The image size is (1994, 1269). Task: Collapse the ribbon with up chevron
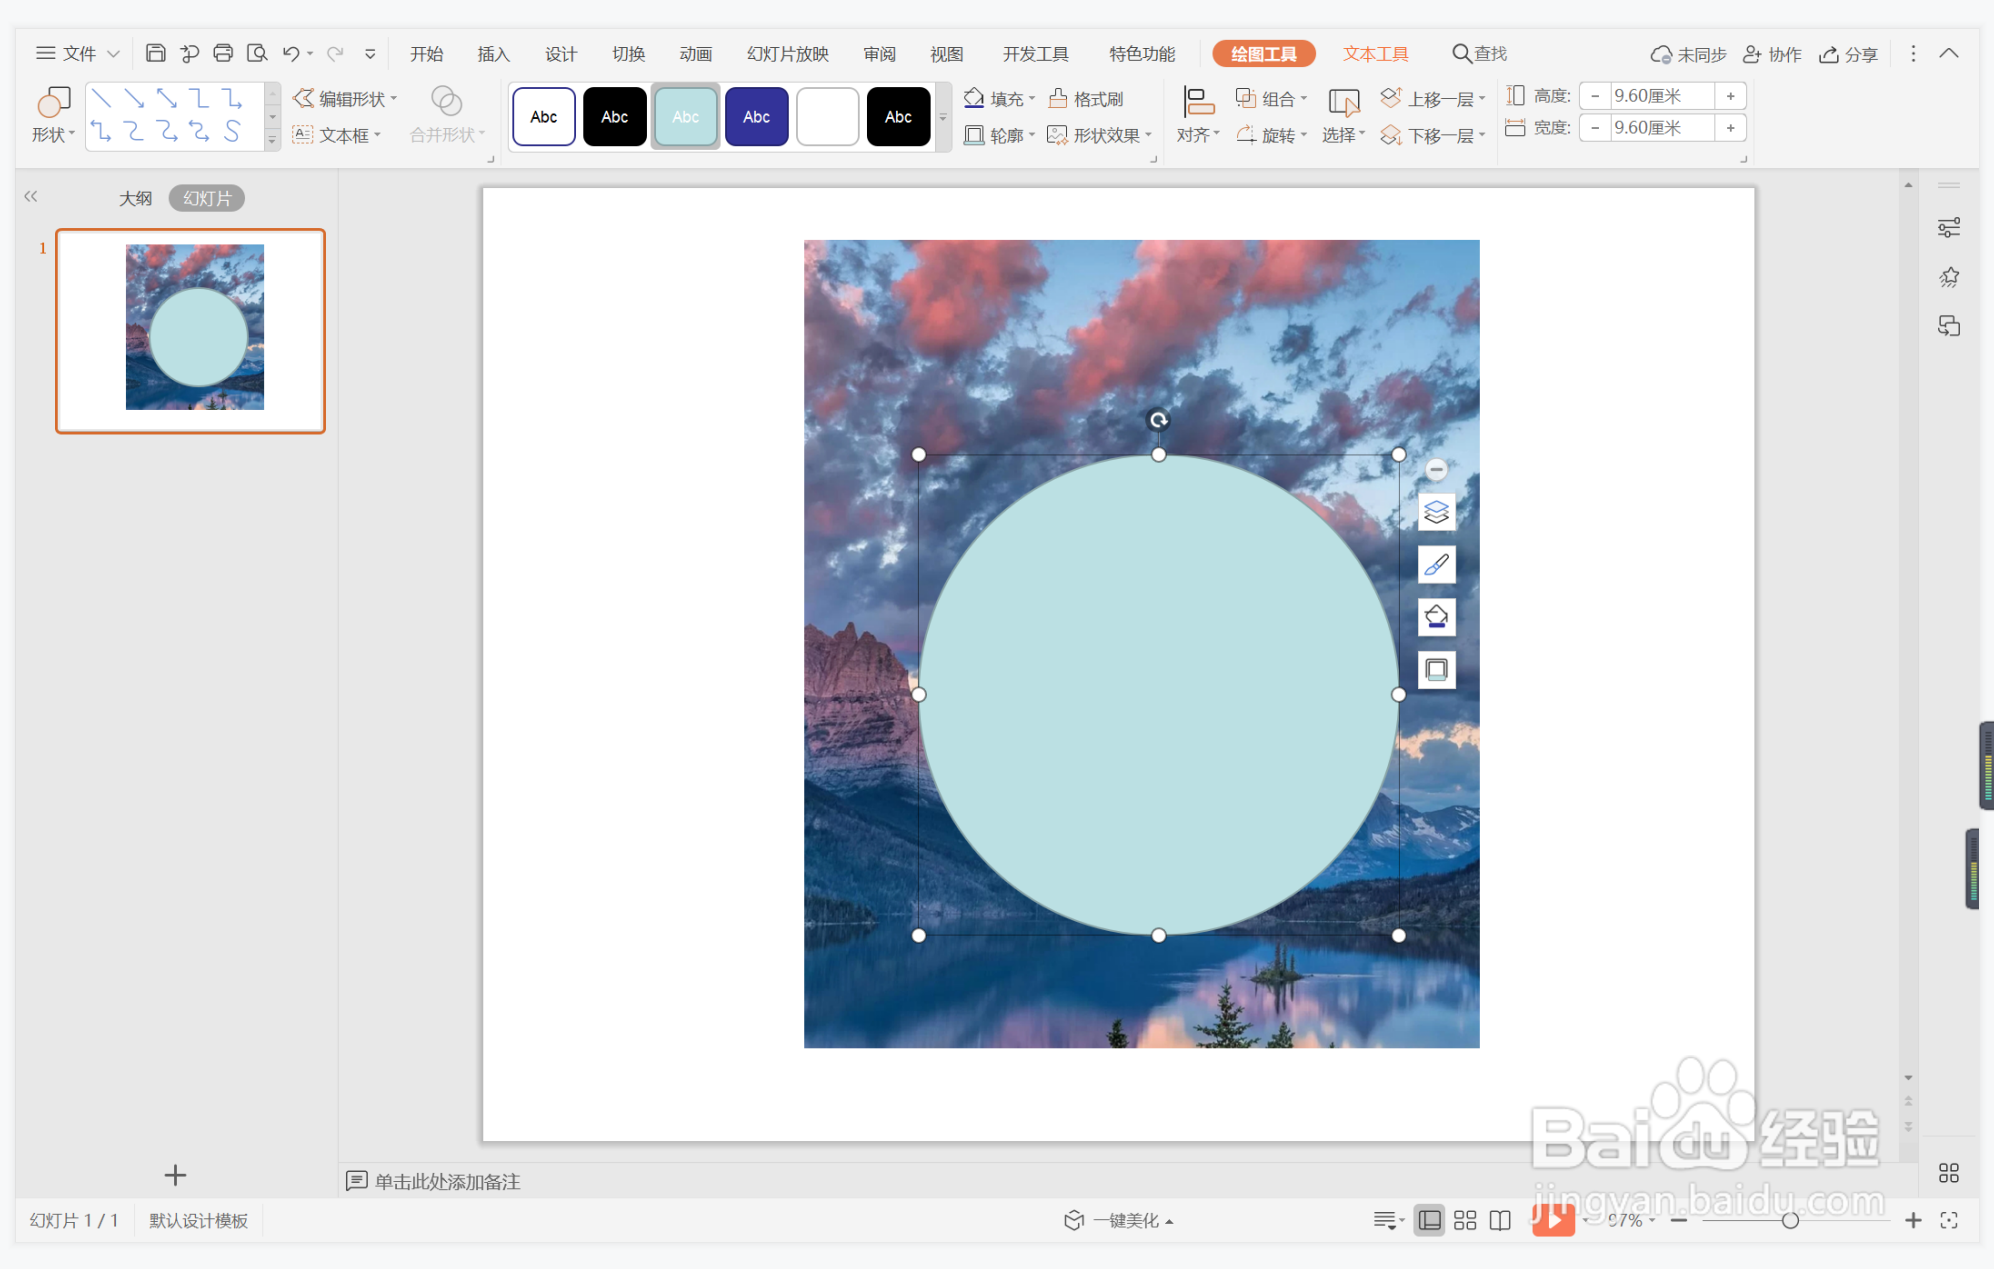click(x=1948, y=53)
